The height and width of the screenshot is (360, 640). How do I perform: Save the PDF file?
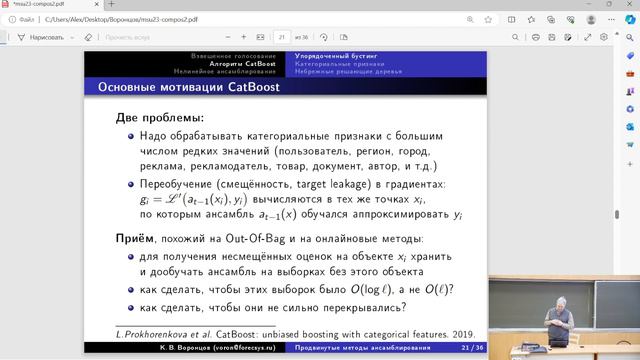click(551, 37)
